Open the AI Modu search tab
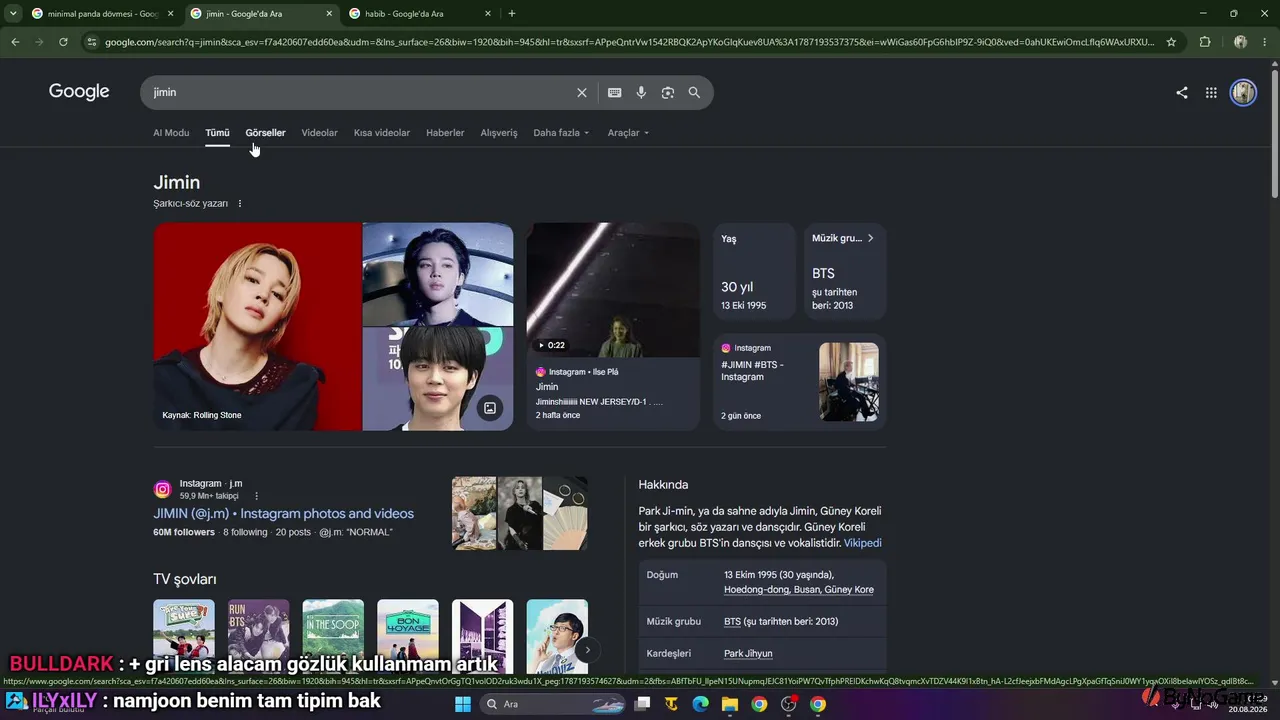This screenshot has width=1280, height=720. tap(171, 133)
